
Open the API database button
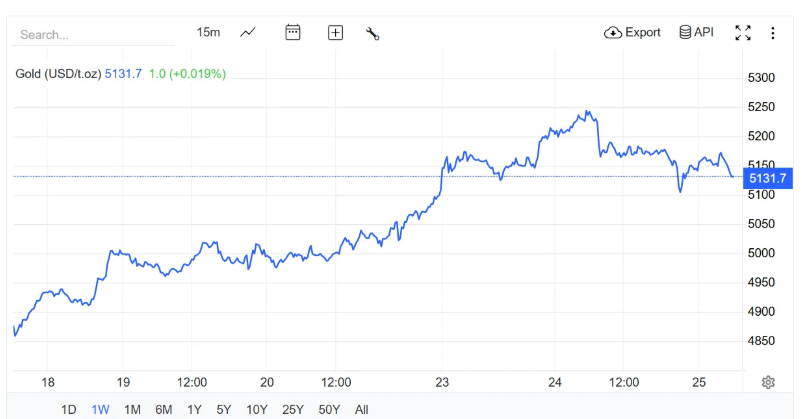pos(696,32)
